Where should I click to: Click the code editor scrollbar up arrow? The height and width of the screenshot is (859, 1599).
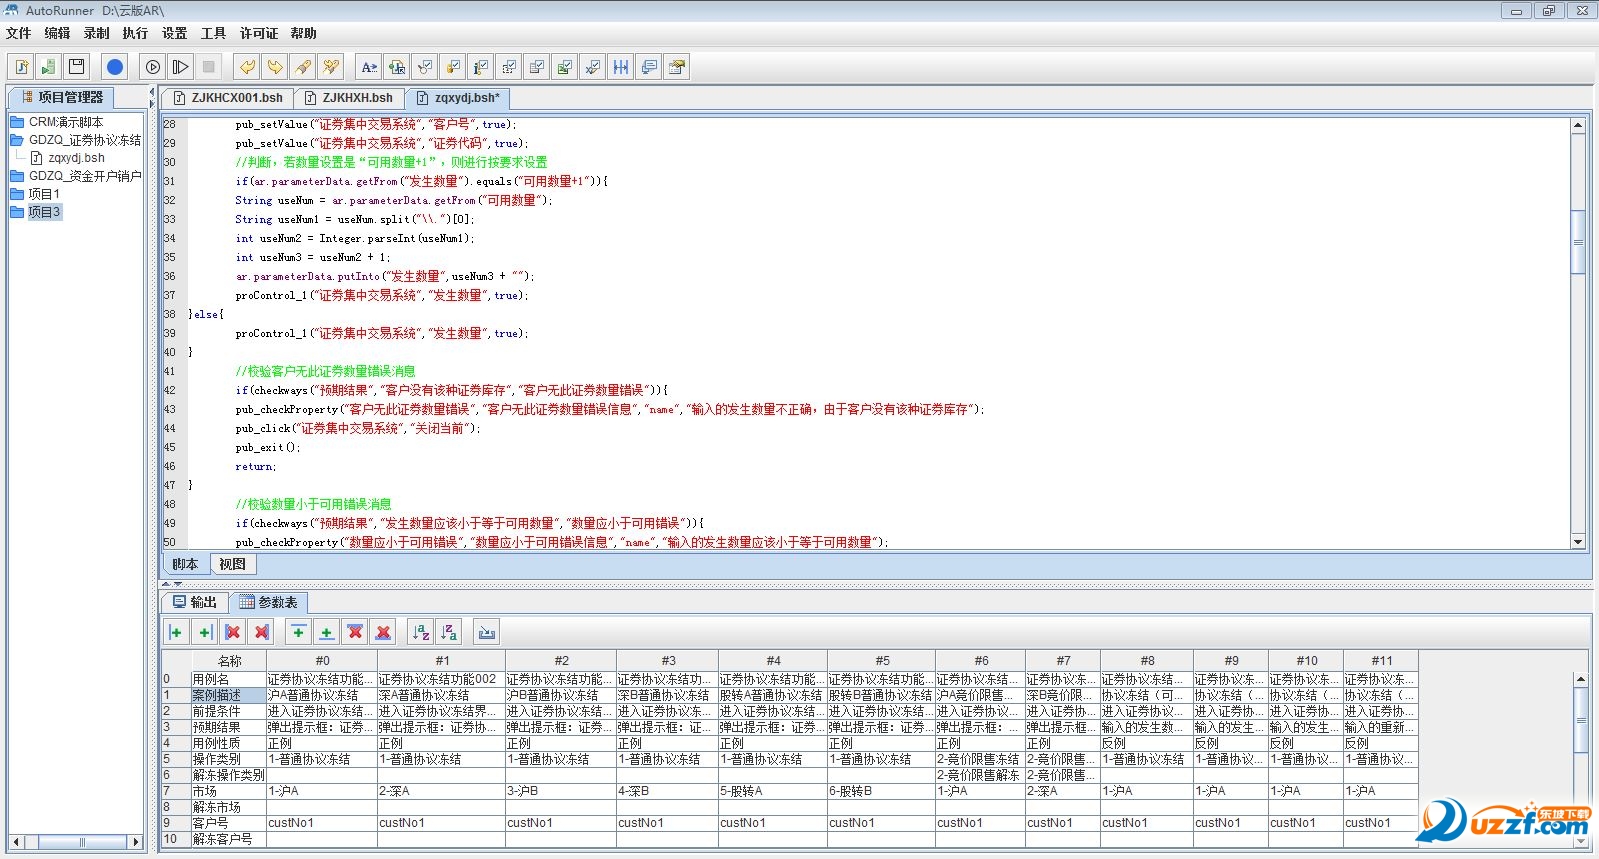coord(1579,126)
